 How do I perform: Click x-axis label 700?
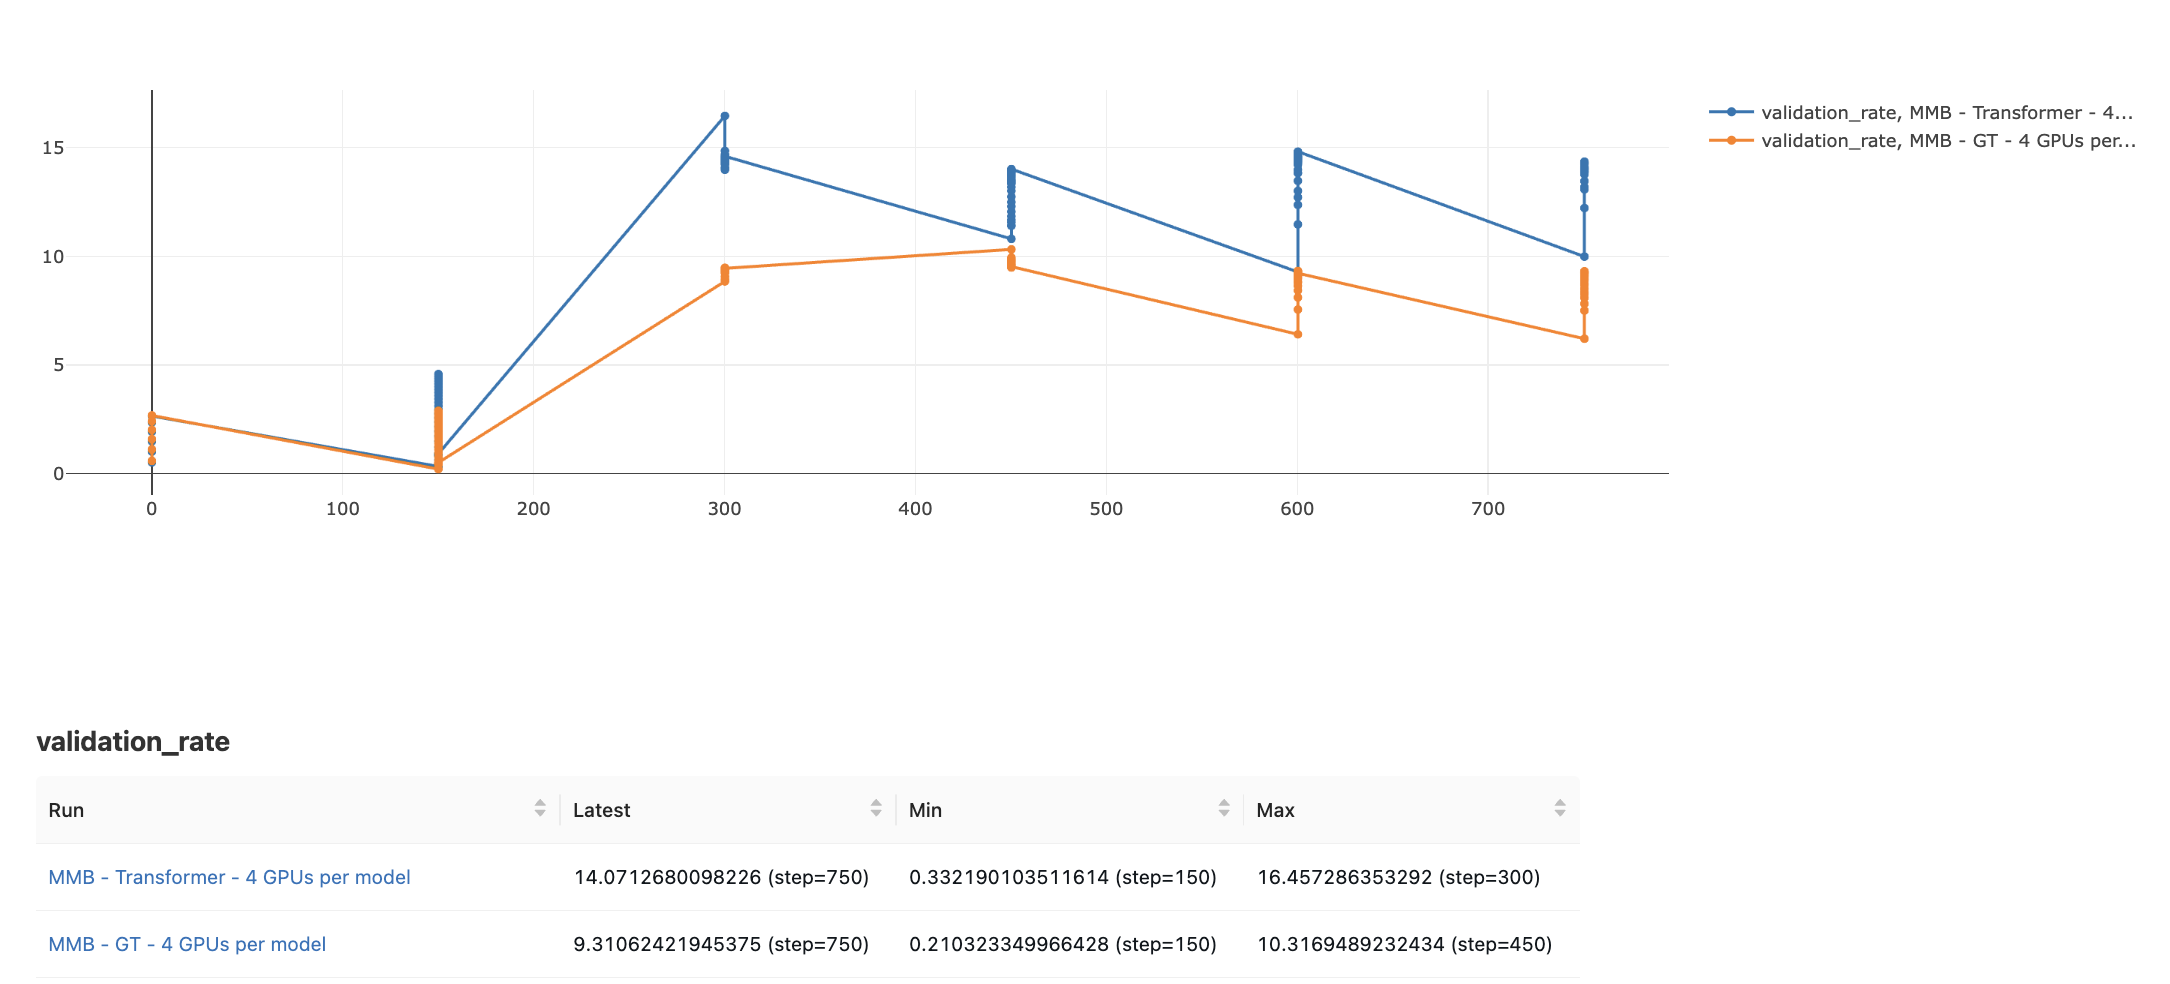[x=1488, y=508]
